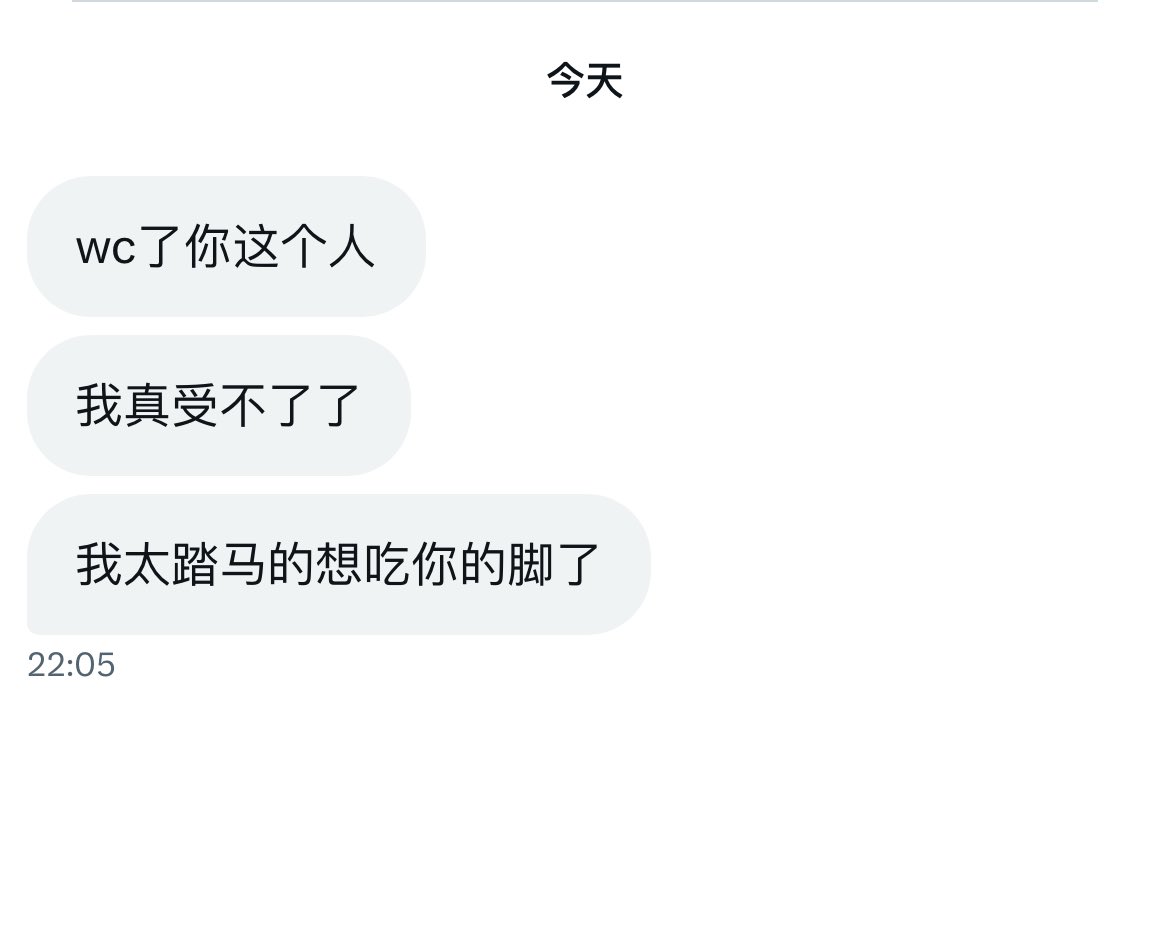Image resolution: width=1169 pixels, height=950 pixels.
Task: Click the word "想吃" in third bubble
Action: click(x=362, y=564)
